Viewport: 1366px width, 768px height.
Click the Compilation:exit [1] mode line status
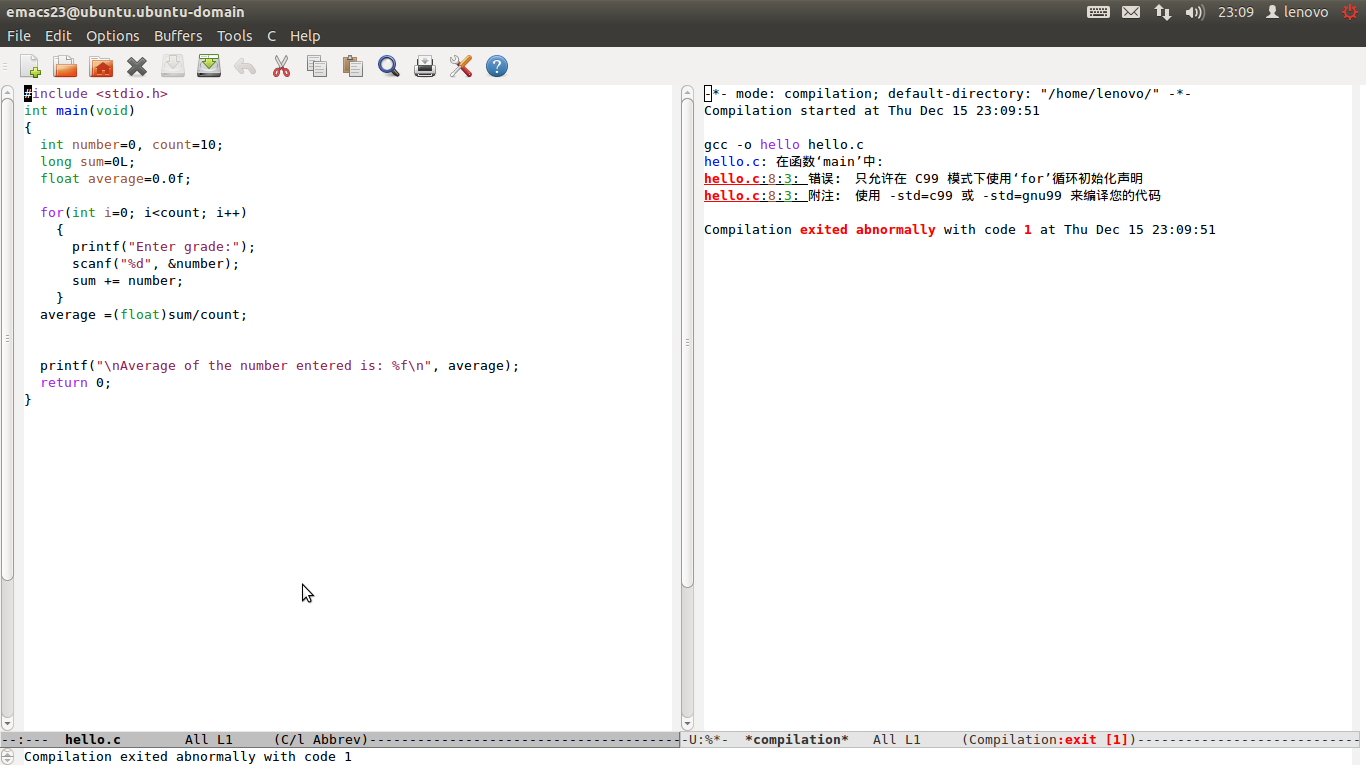pyautogui.click(x=1049, y=740)
